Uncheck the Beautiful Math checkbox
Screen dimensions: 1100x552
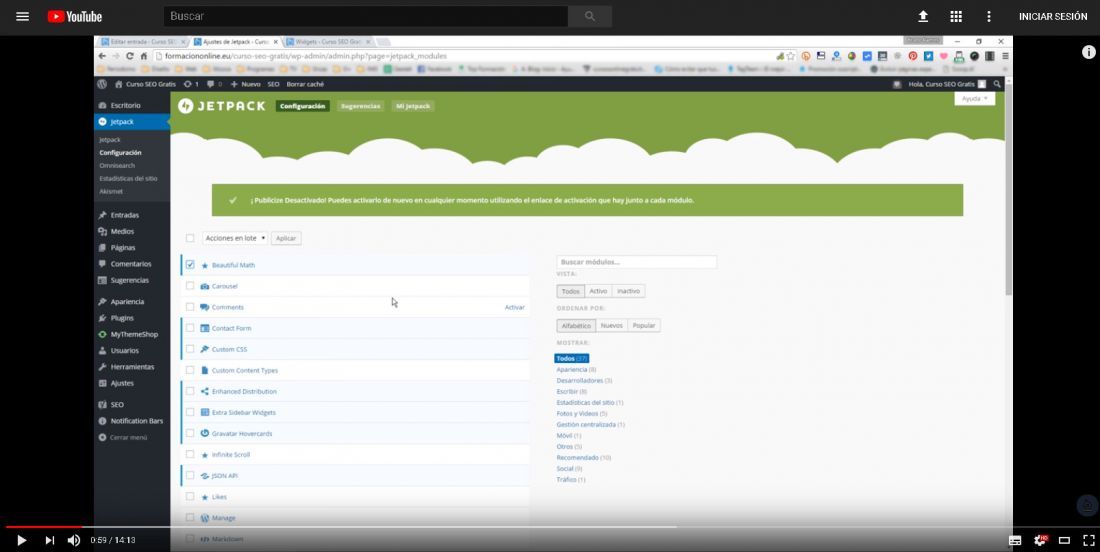pyautogui.click(x=190, y=265)
